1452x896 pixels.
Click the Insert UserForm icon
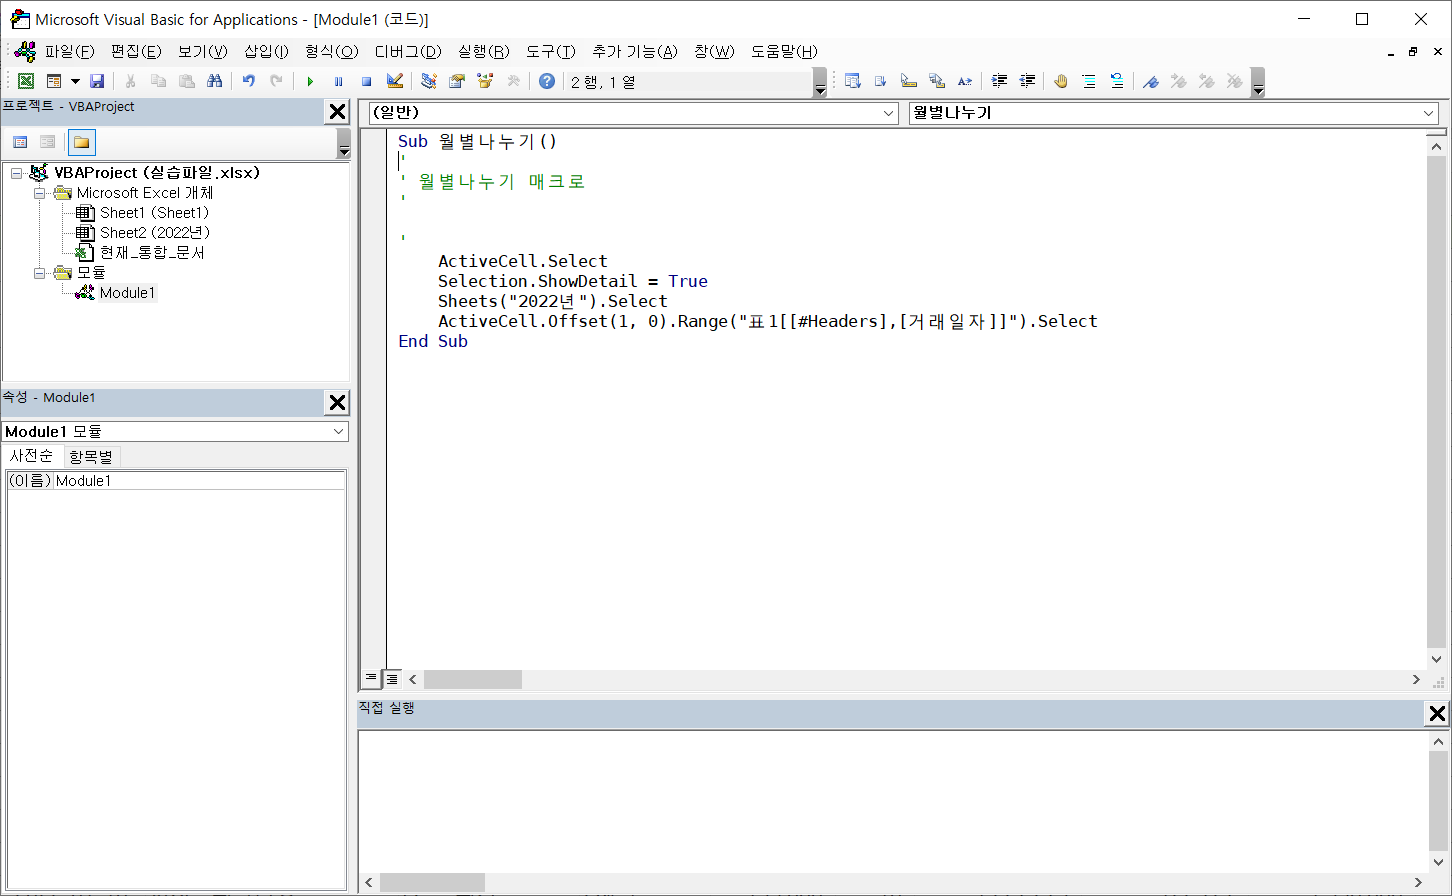click(54, 81)
